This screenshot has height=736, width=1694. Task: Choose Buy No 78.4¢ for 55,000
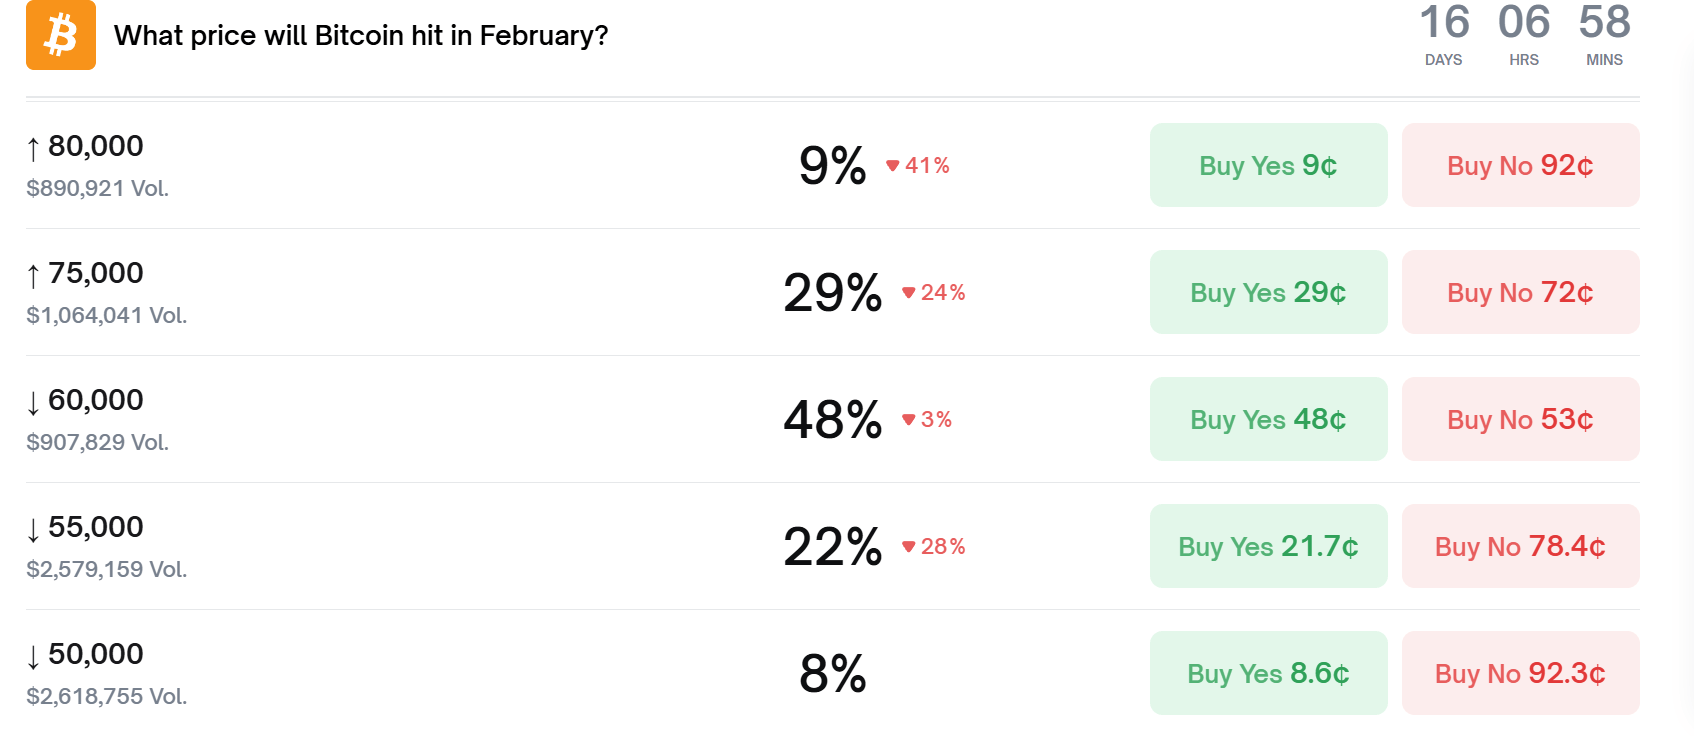coord(1520,546)
